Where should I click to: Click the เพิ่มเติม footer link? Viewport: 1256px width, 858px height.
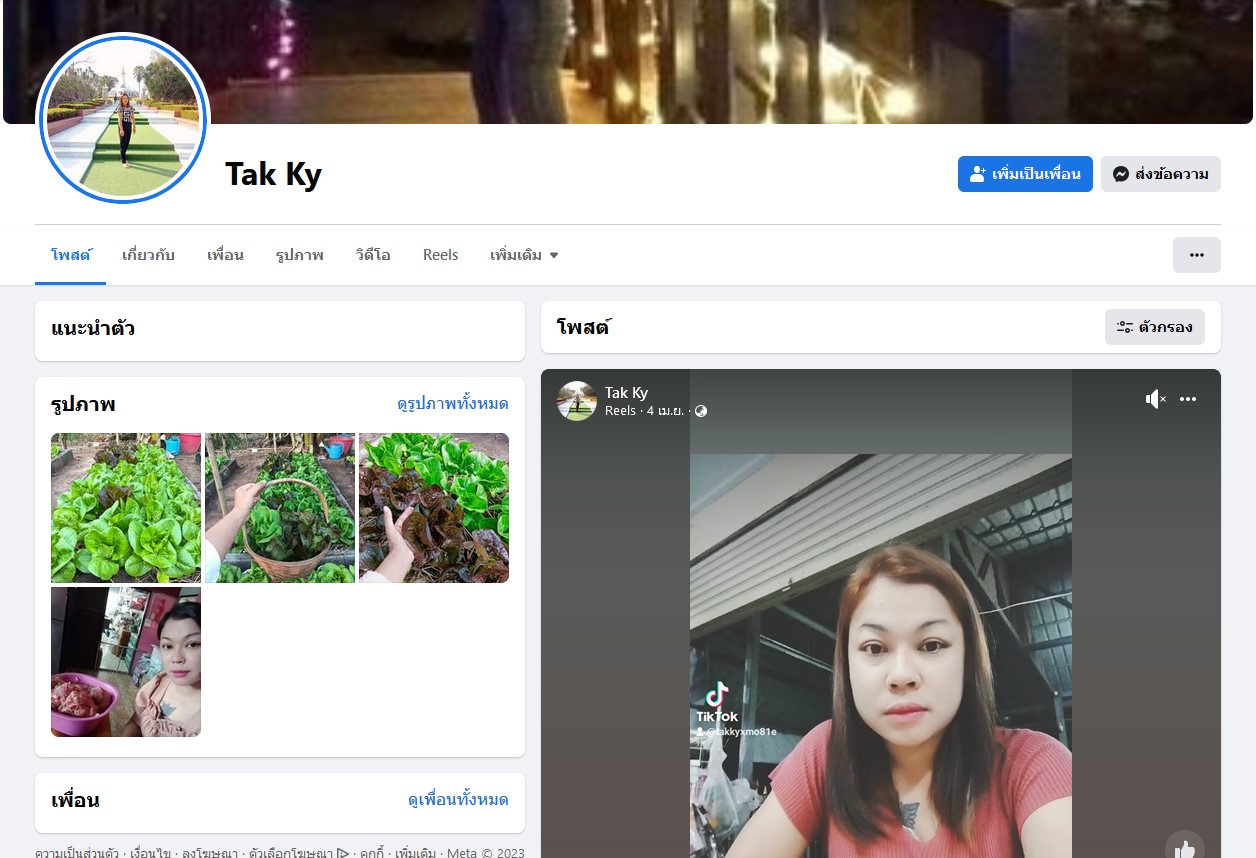pyautogui.click(x=416, y=853)
